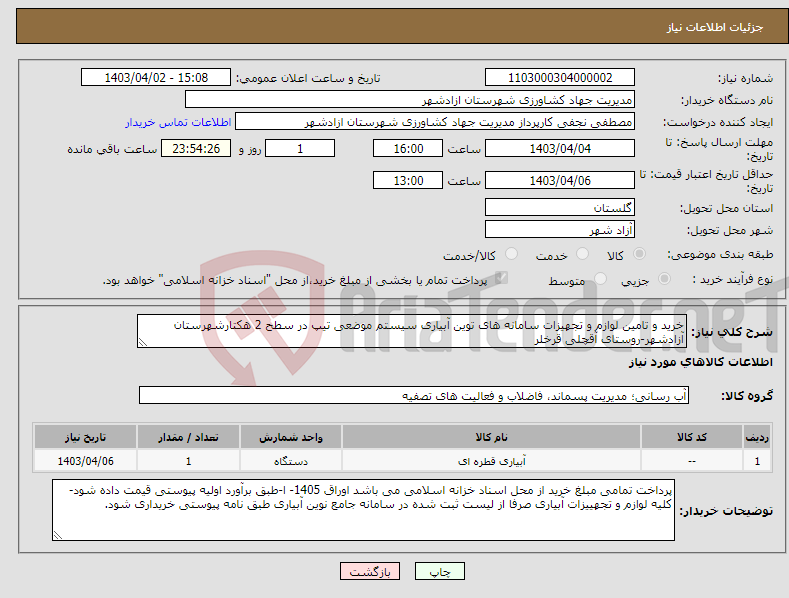This screenshot has height=598, width=789.
Task: Click the request creator name field
Action: (435, 122)
